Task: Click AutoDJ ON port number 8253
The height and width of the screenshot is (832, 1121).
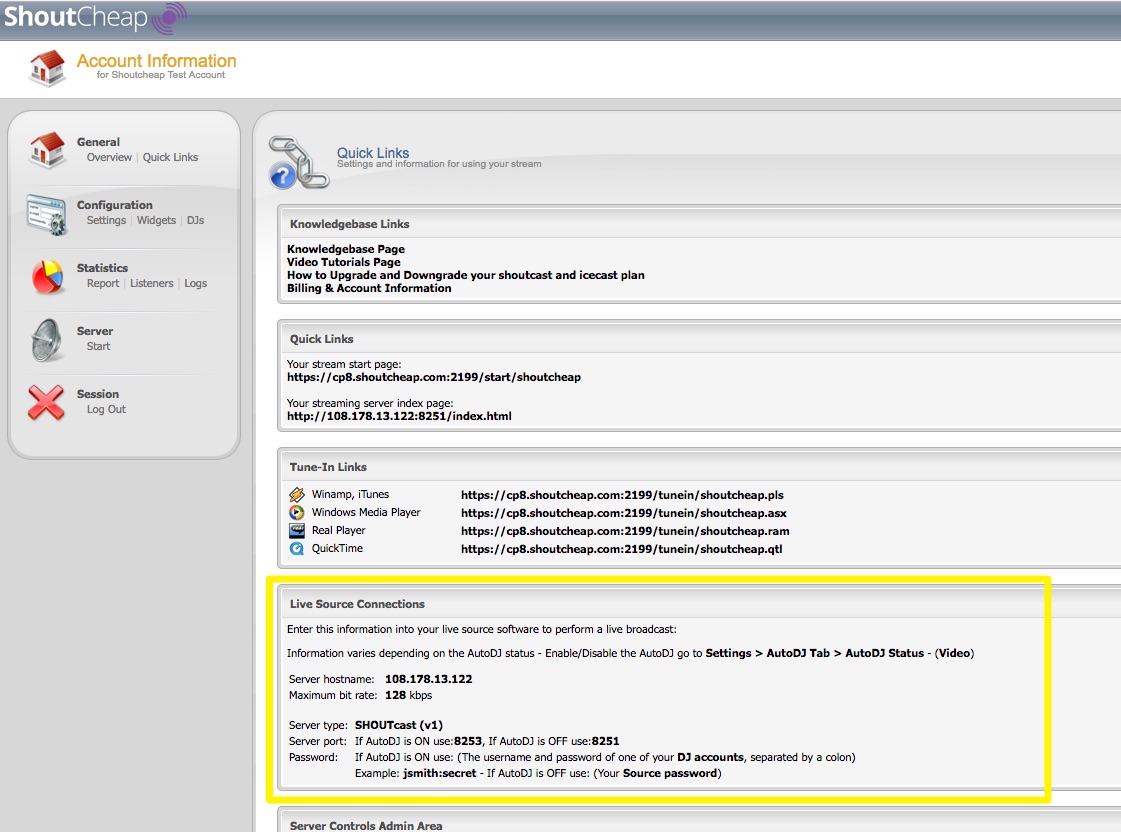Action: click(468, 741)
